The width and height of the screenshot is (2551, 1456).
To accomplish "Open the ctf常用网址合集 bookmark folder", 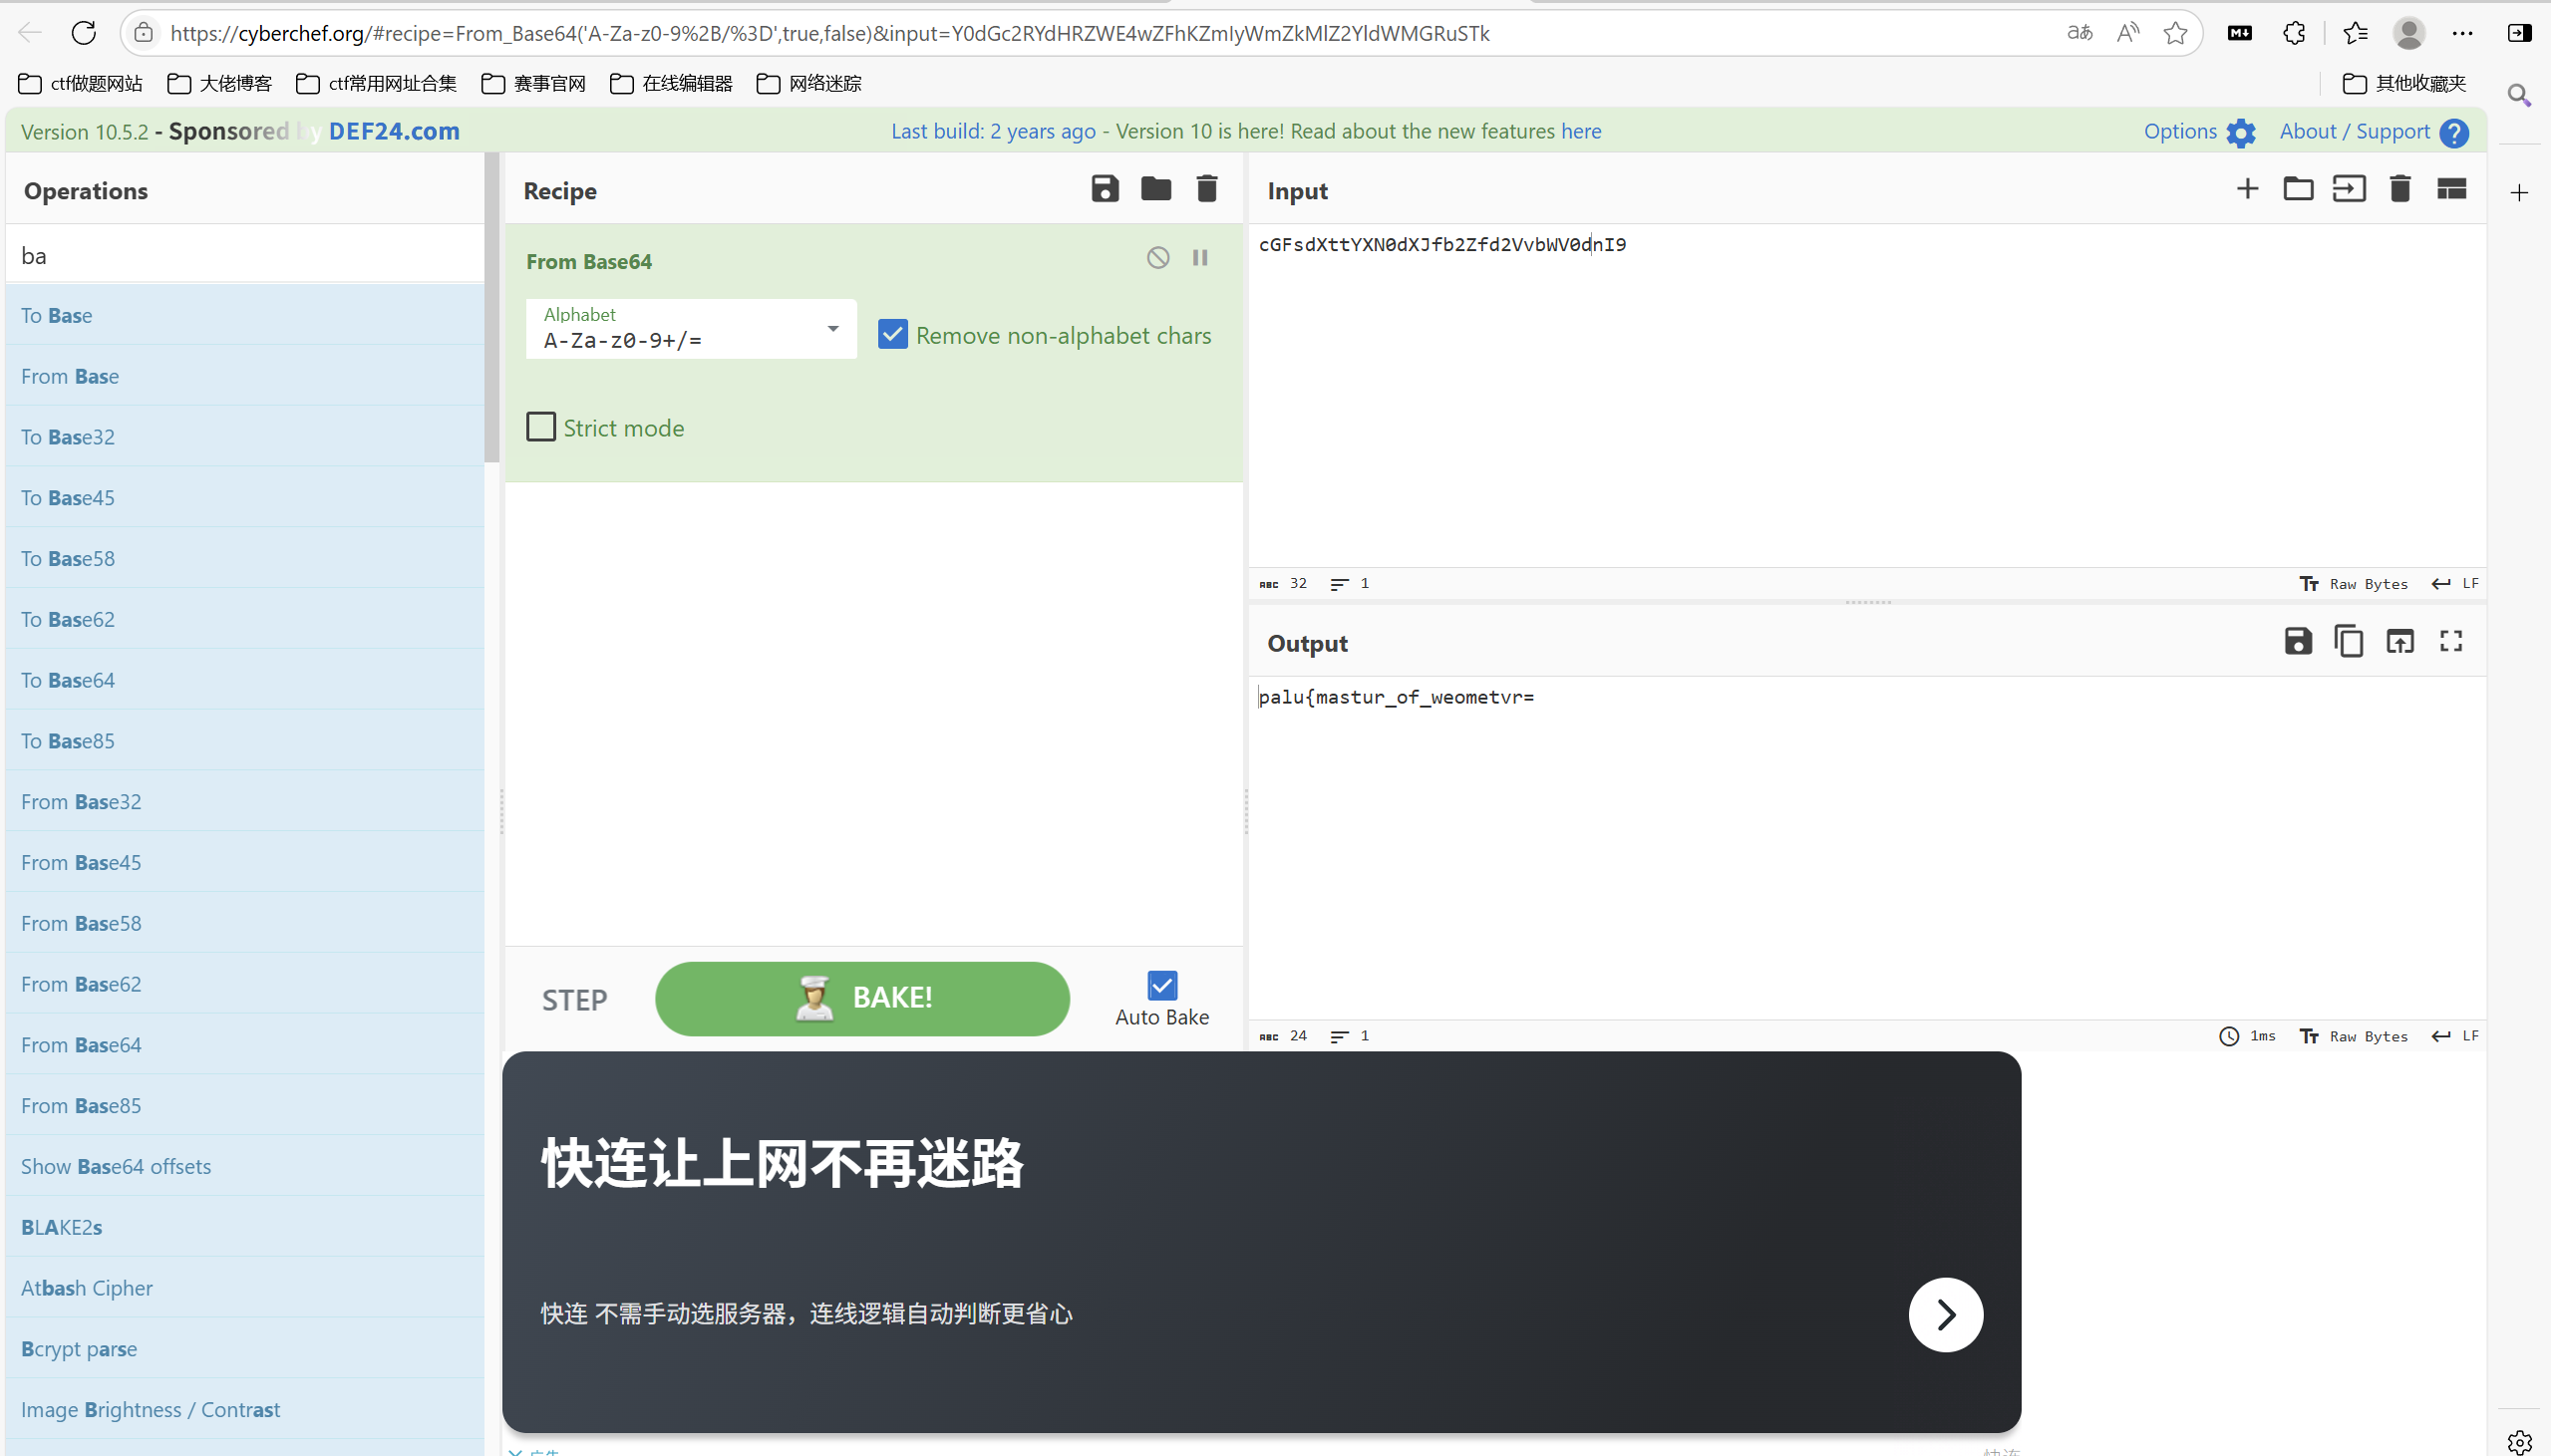I will click(x=376, y=83).
